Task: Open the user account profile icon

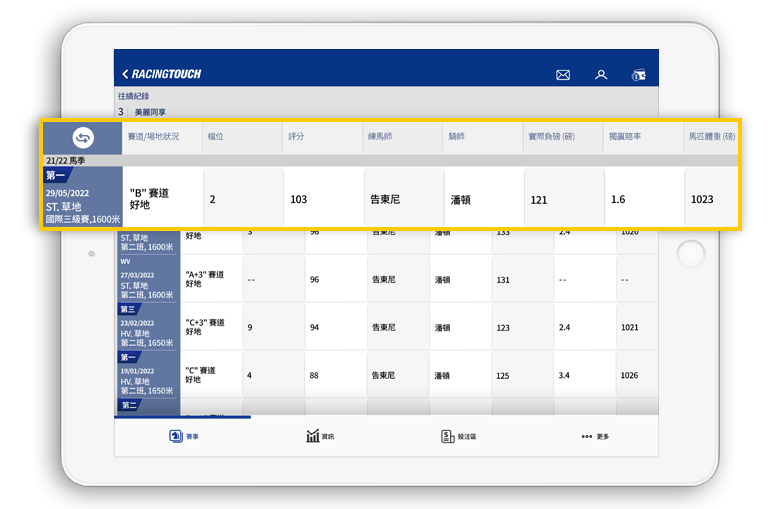Action: [x=601, y=74]
